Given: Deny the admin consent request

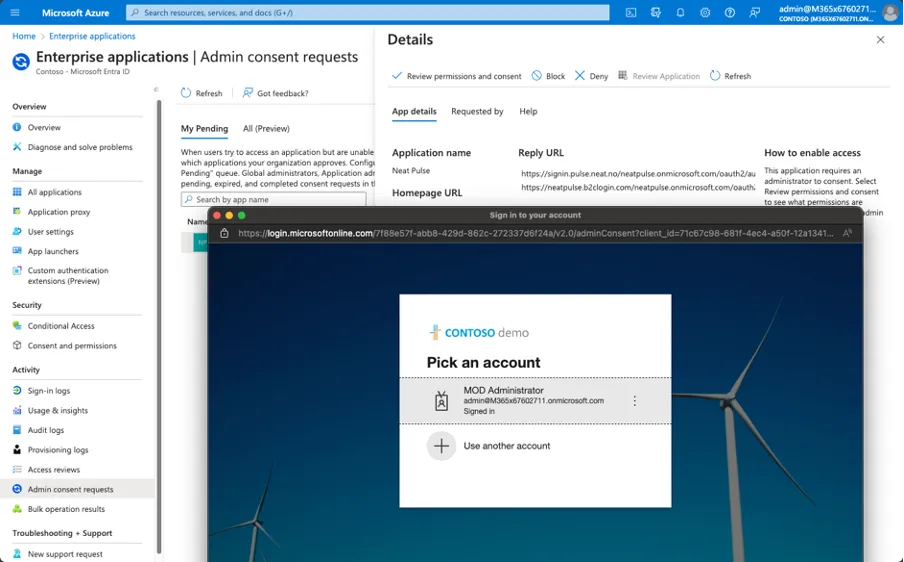Looking at the screenshot, I should pos(591,76).
